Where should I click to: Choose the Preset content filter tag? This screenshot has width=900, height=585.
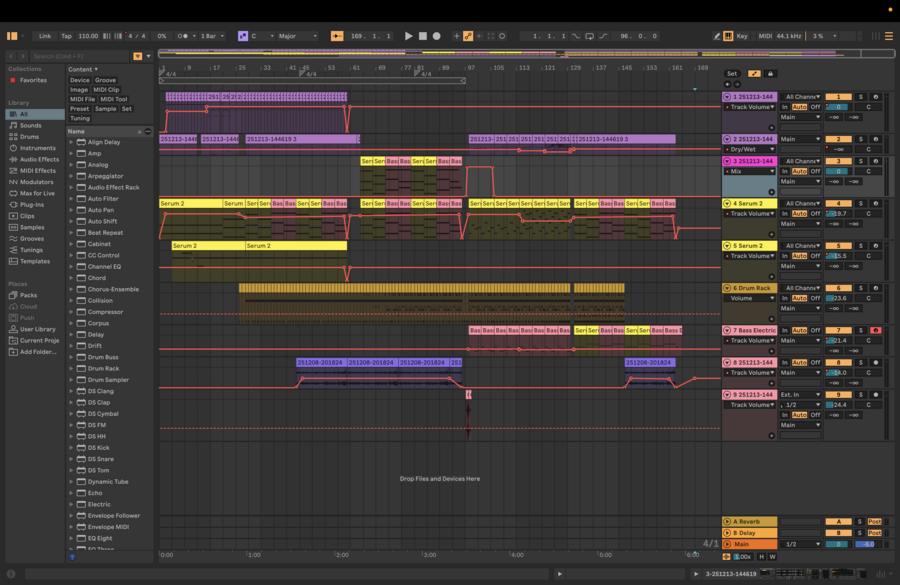[79, 108]
